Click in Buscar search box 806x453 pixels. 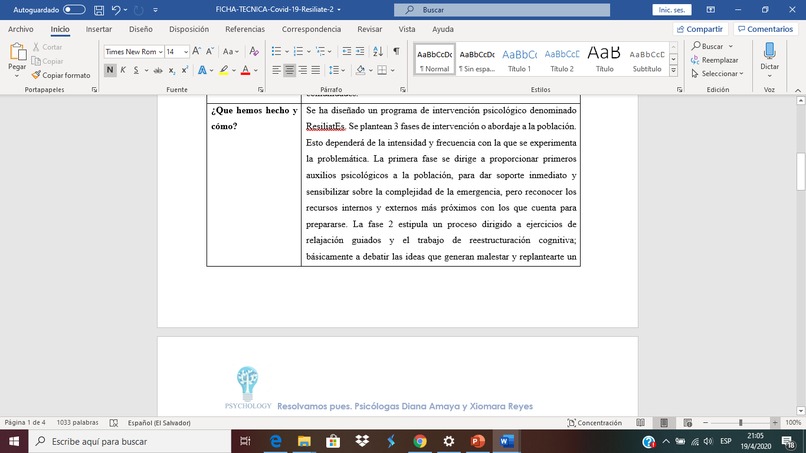(502, 10)
